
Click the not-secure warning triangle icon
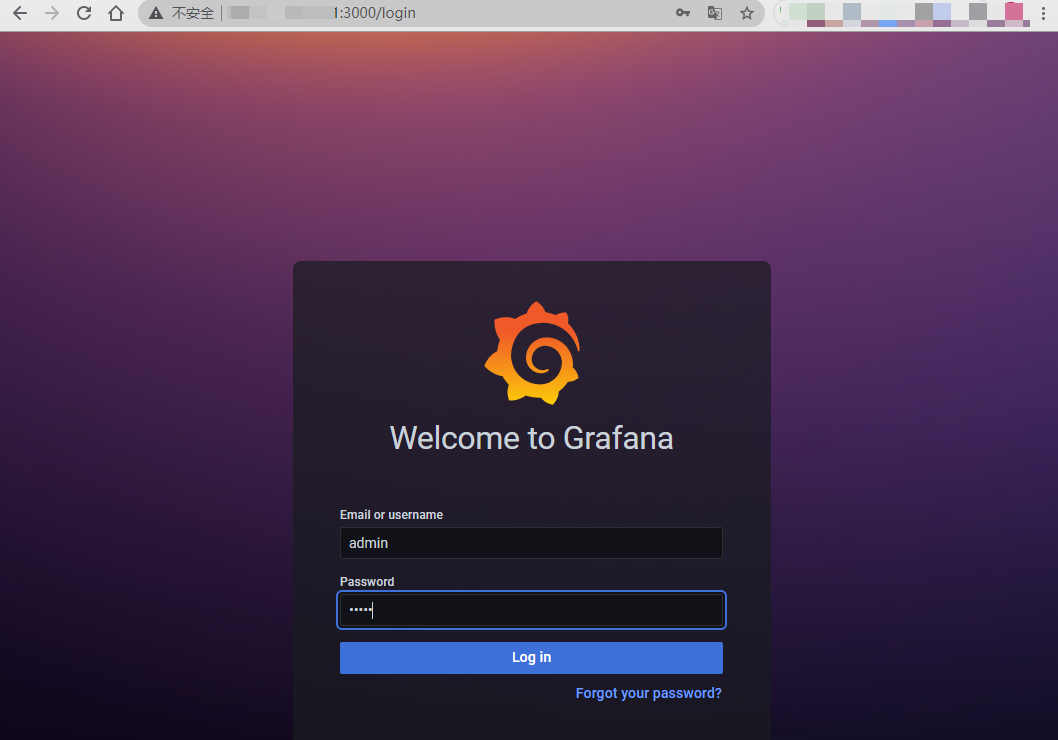(x=156, y=14)
